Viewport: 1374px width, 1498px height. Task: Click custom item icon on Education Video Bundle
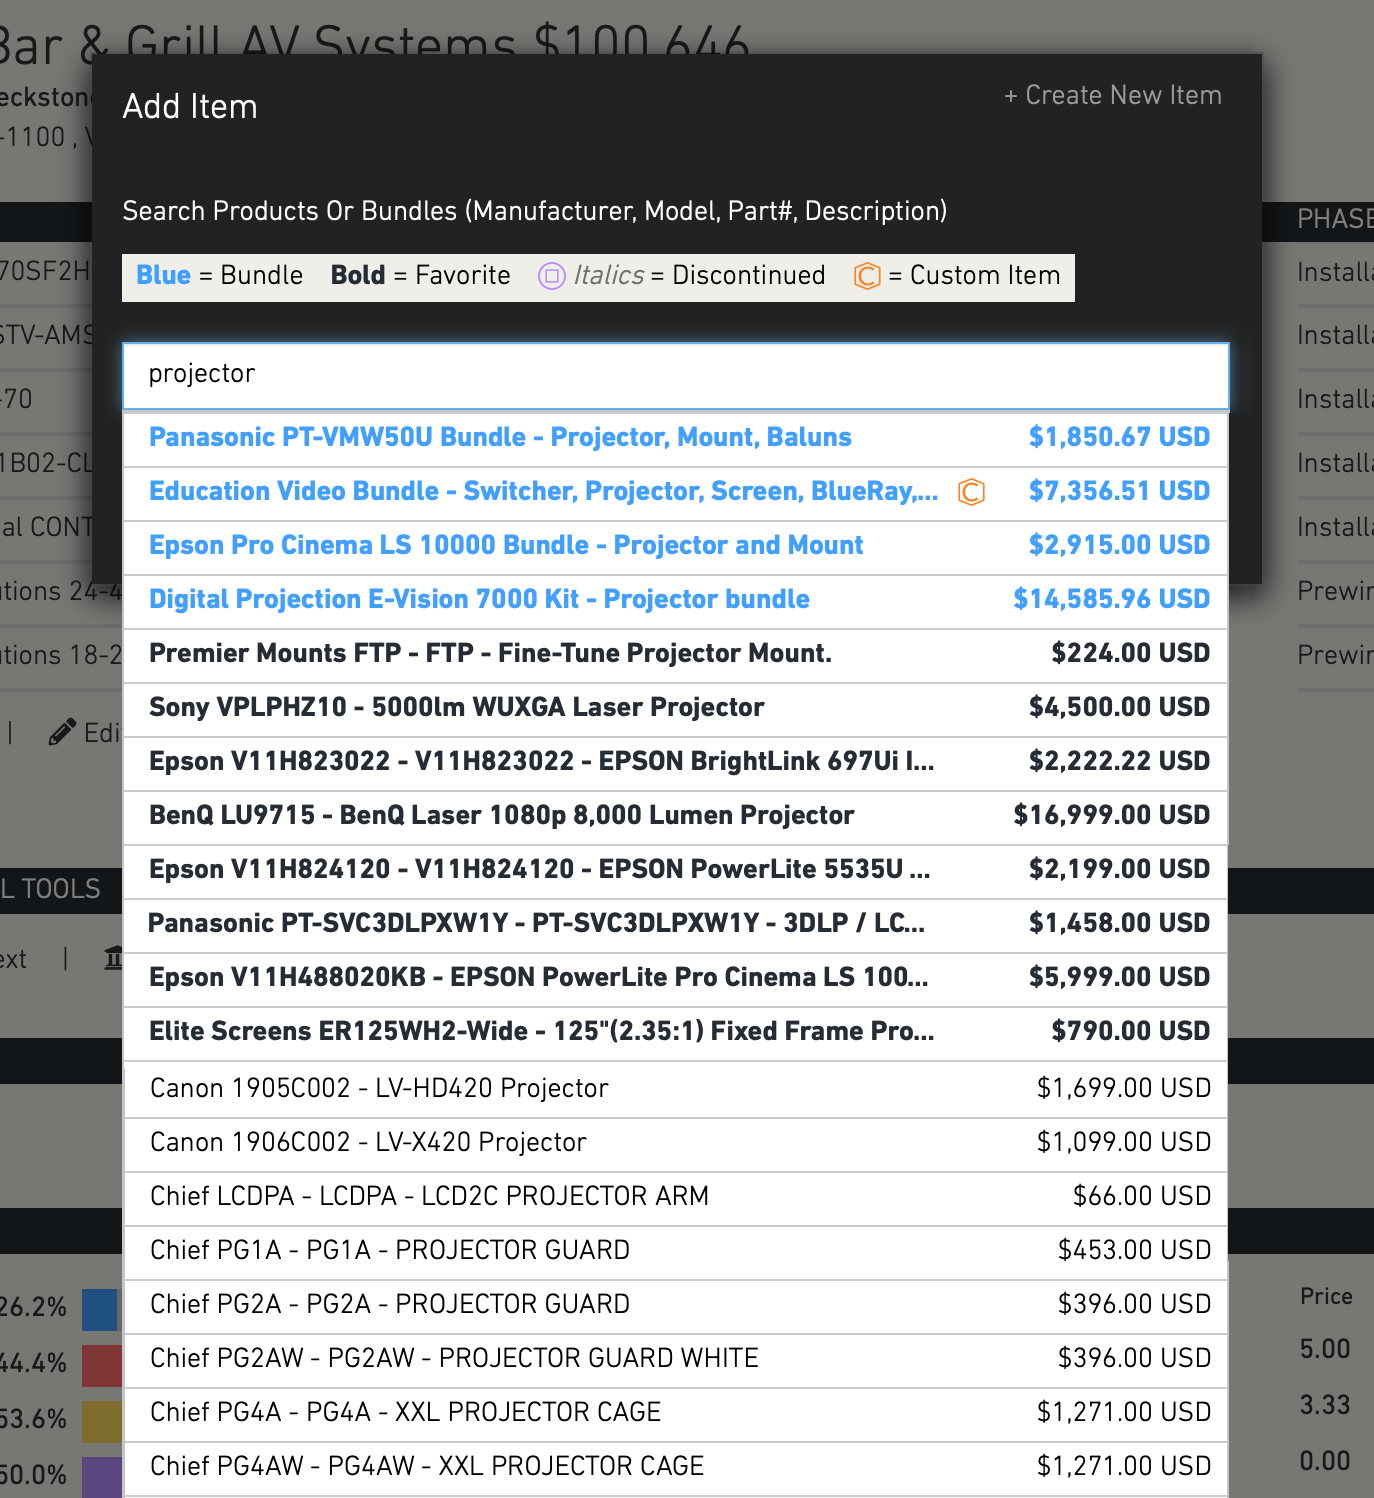[x=971, y=492]
